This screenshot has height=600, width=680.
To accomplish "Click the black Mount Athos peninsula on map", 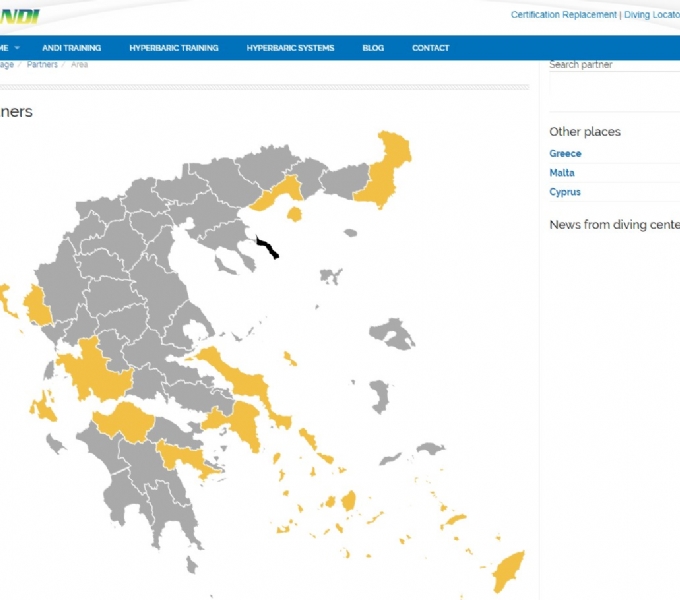I will [266, 247].
